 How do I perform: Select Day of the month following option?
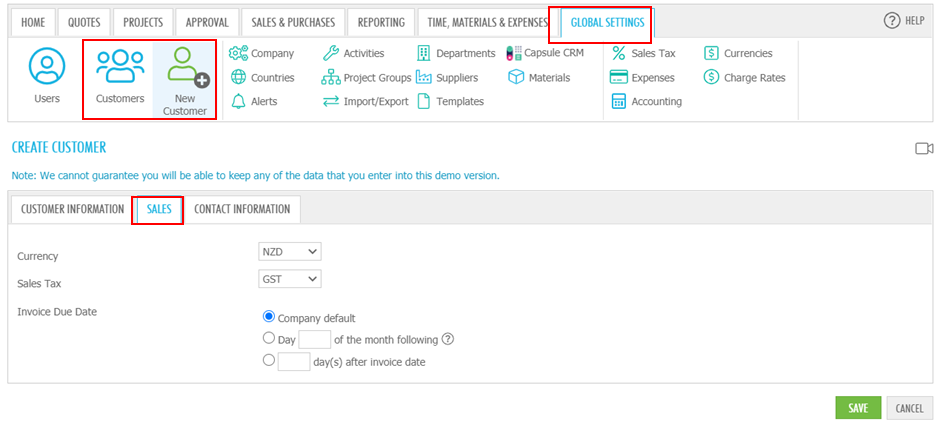pyautogui.click(x=269, y=338)
